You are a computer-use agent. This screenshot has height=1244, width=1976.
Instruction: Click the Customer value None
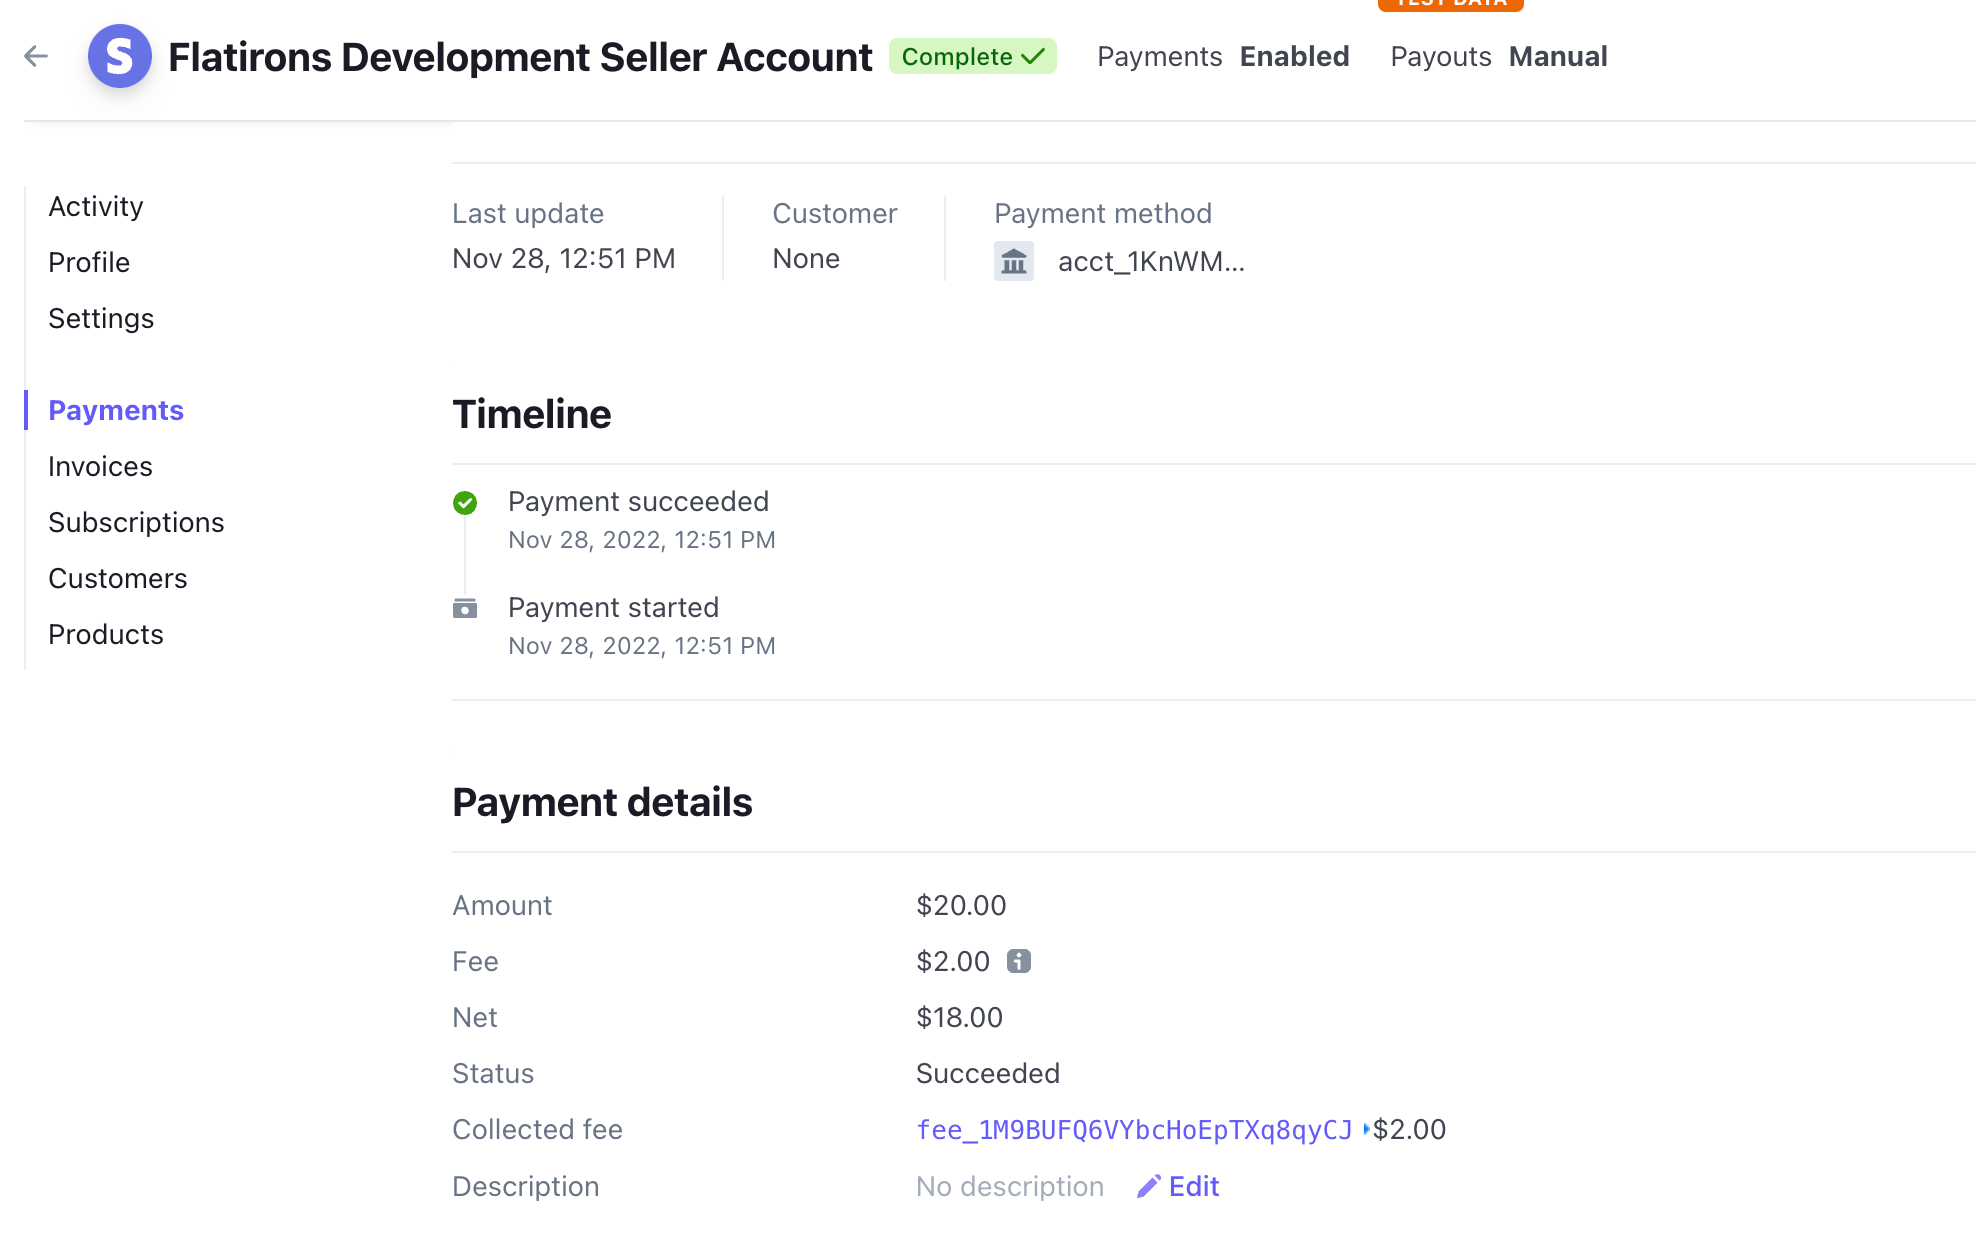(x=806, y=258)
